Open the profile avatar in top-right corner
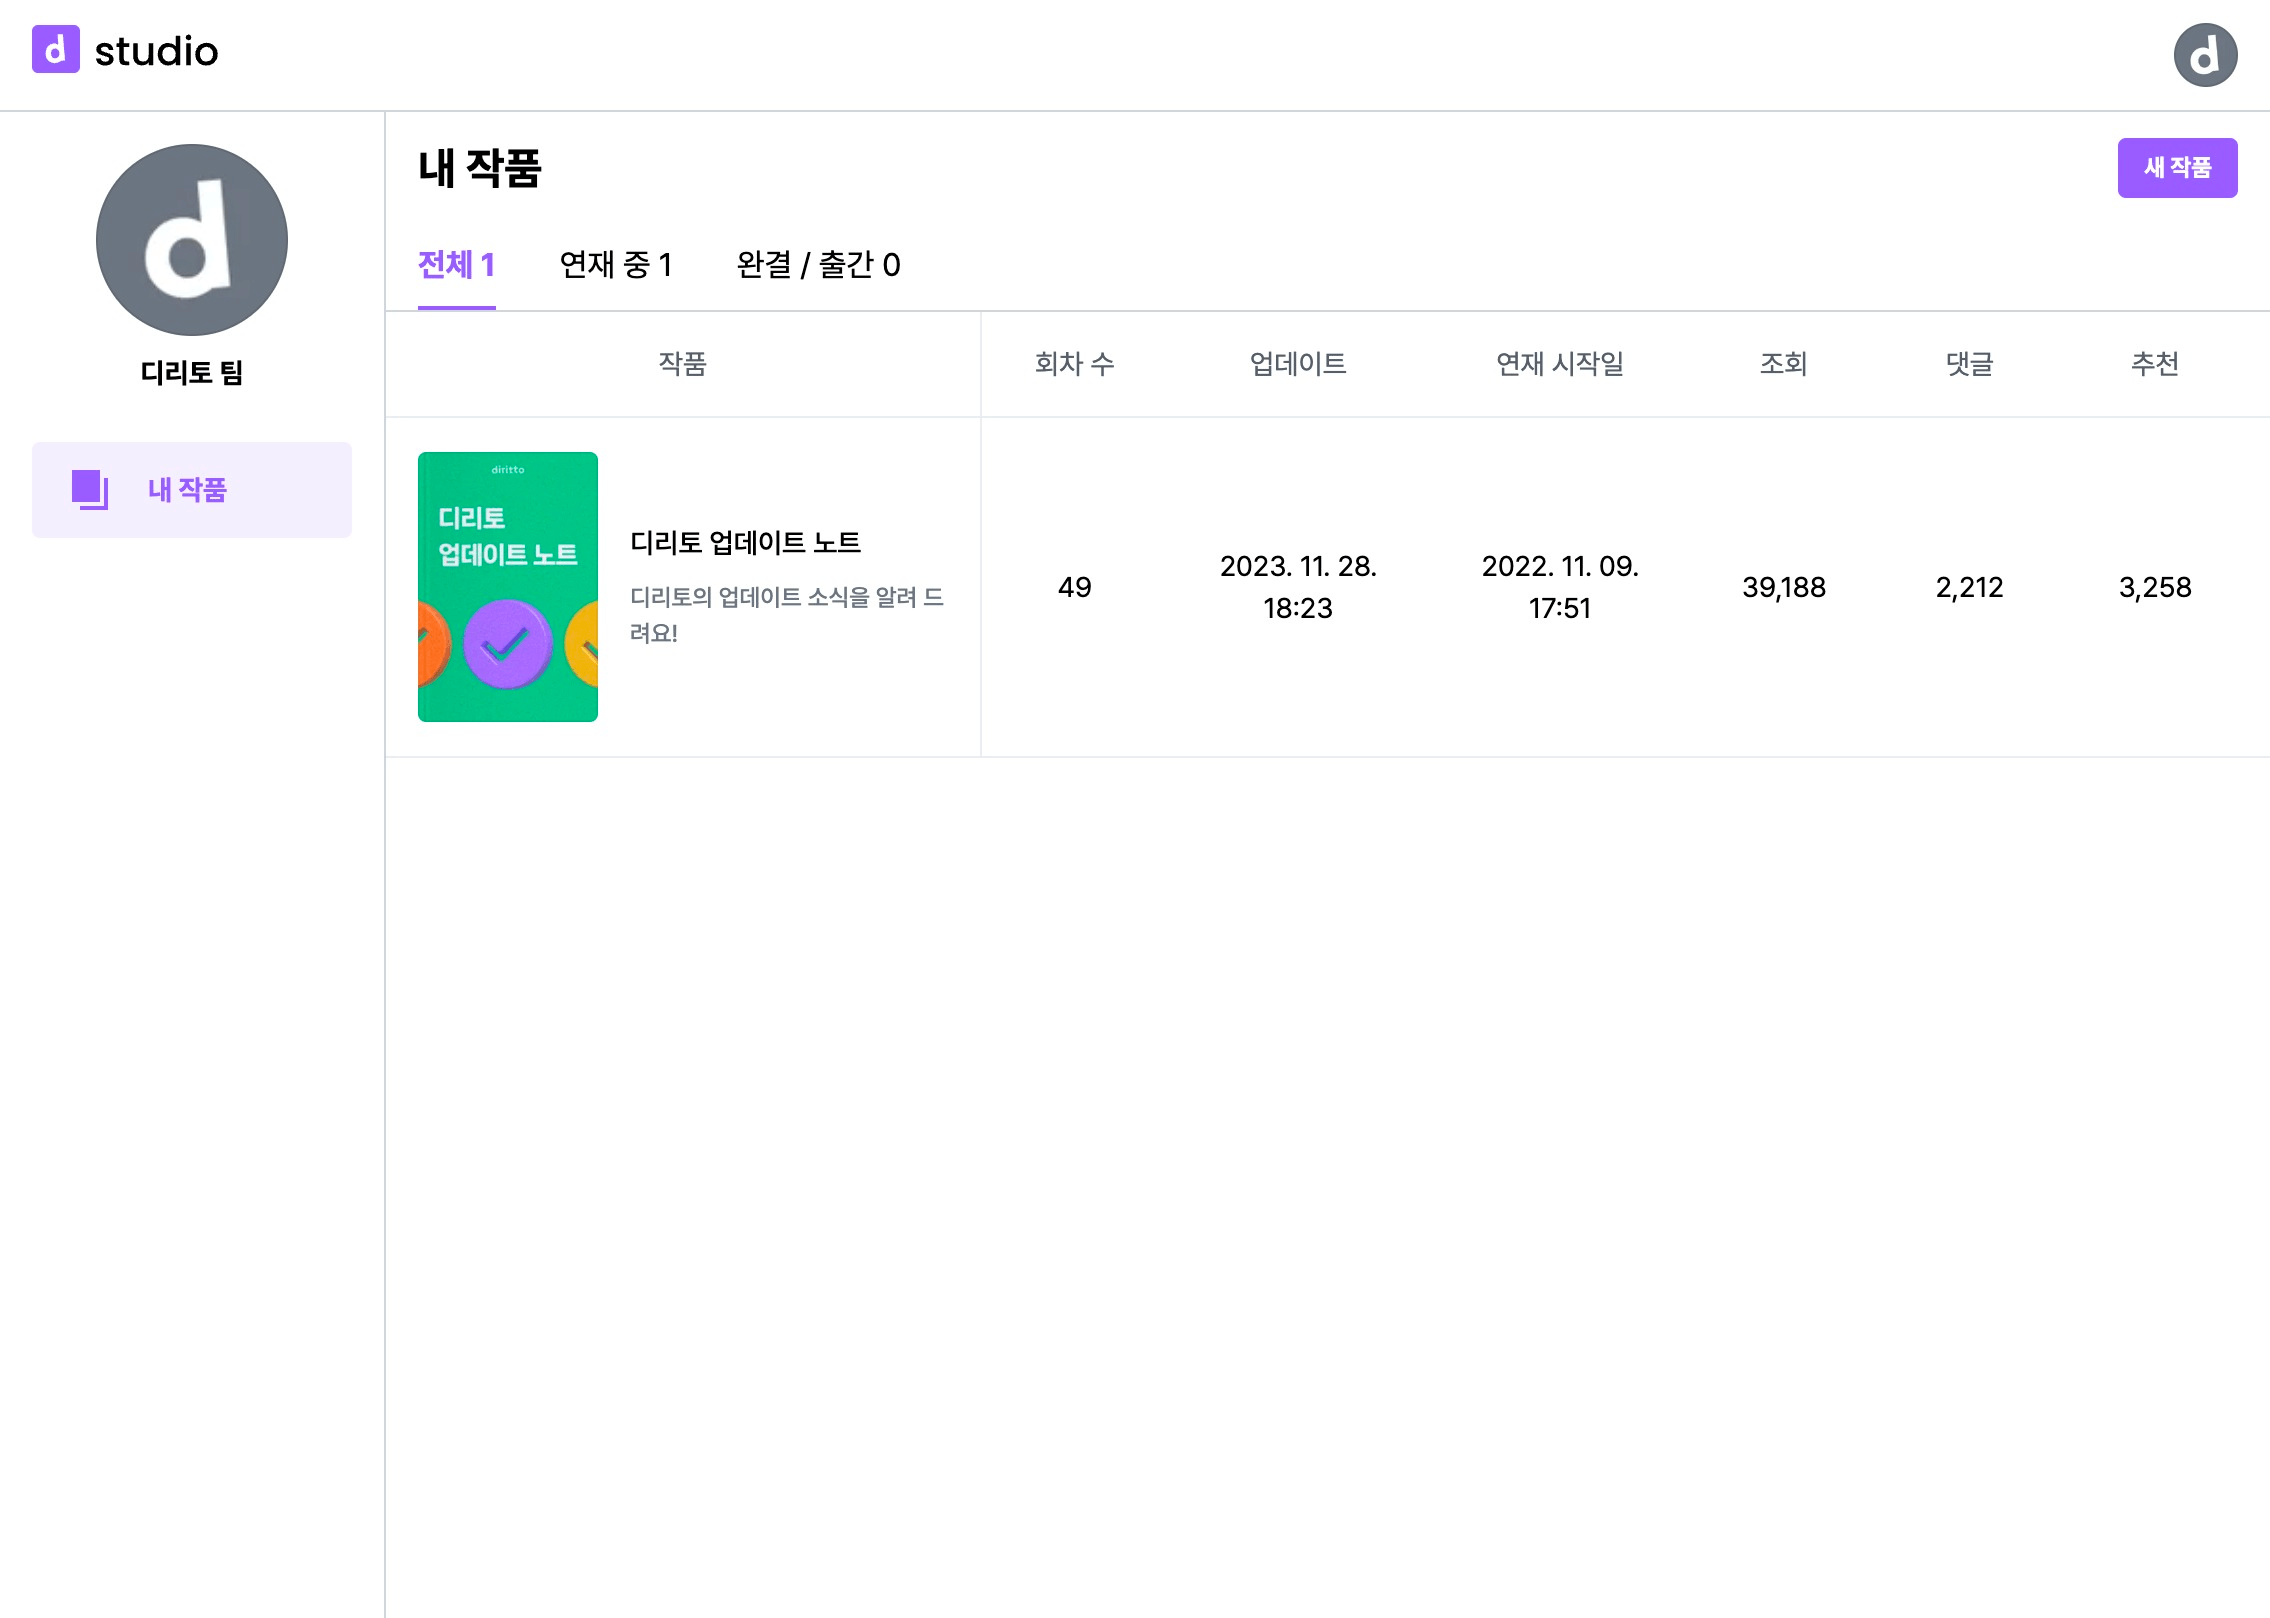The height and width of the screenshot is (1618, 2270). (x=2204, y=55)
